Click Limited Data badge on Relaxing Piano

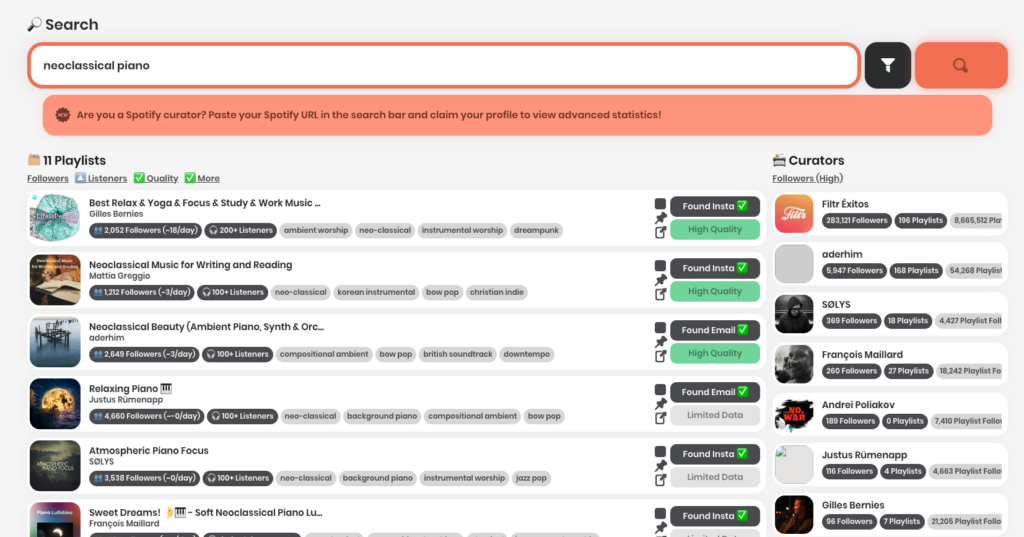tap(715, 415)
